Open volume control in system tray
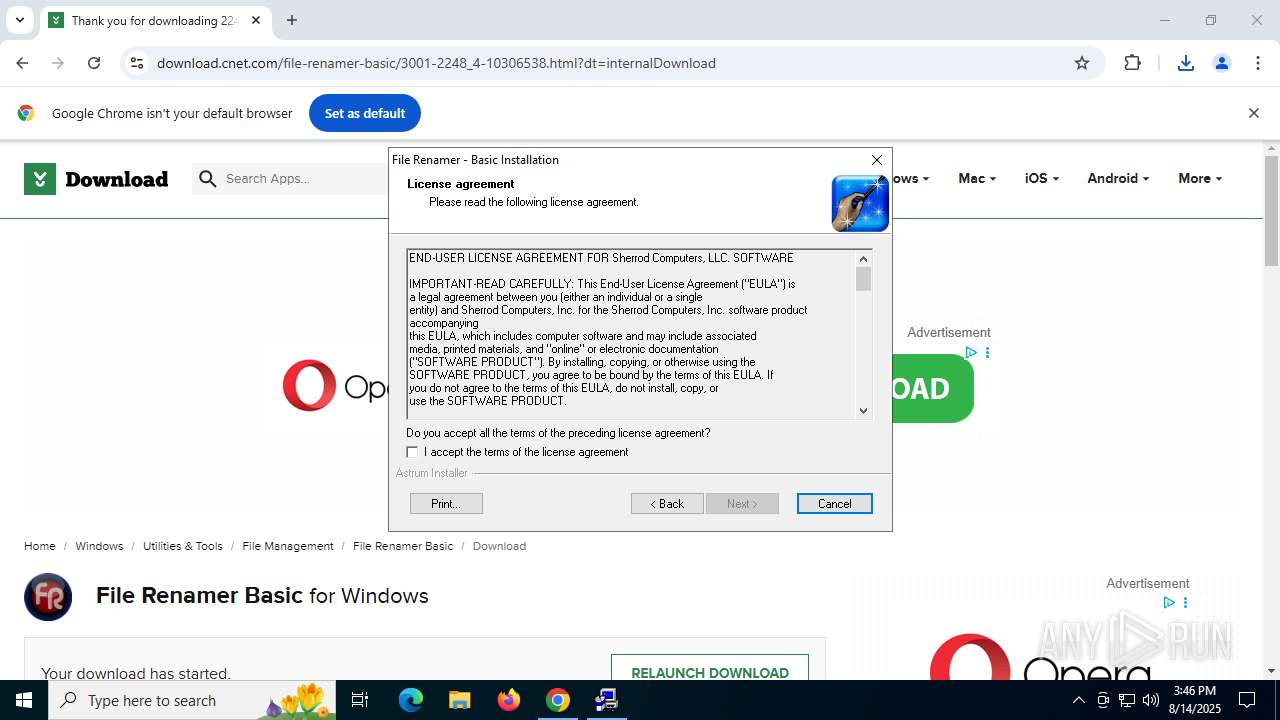 [1150, 700]
